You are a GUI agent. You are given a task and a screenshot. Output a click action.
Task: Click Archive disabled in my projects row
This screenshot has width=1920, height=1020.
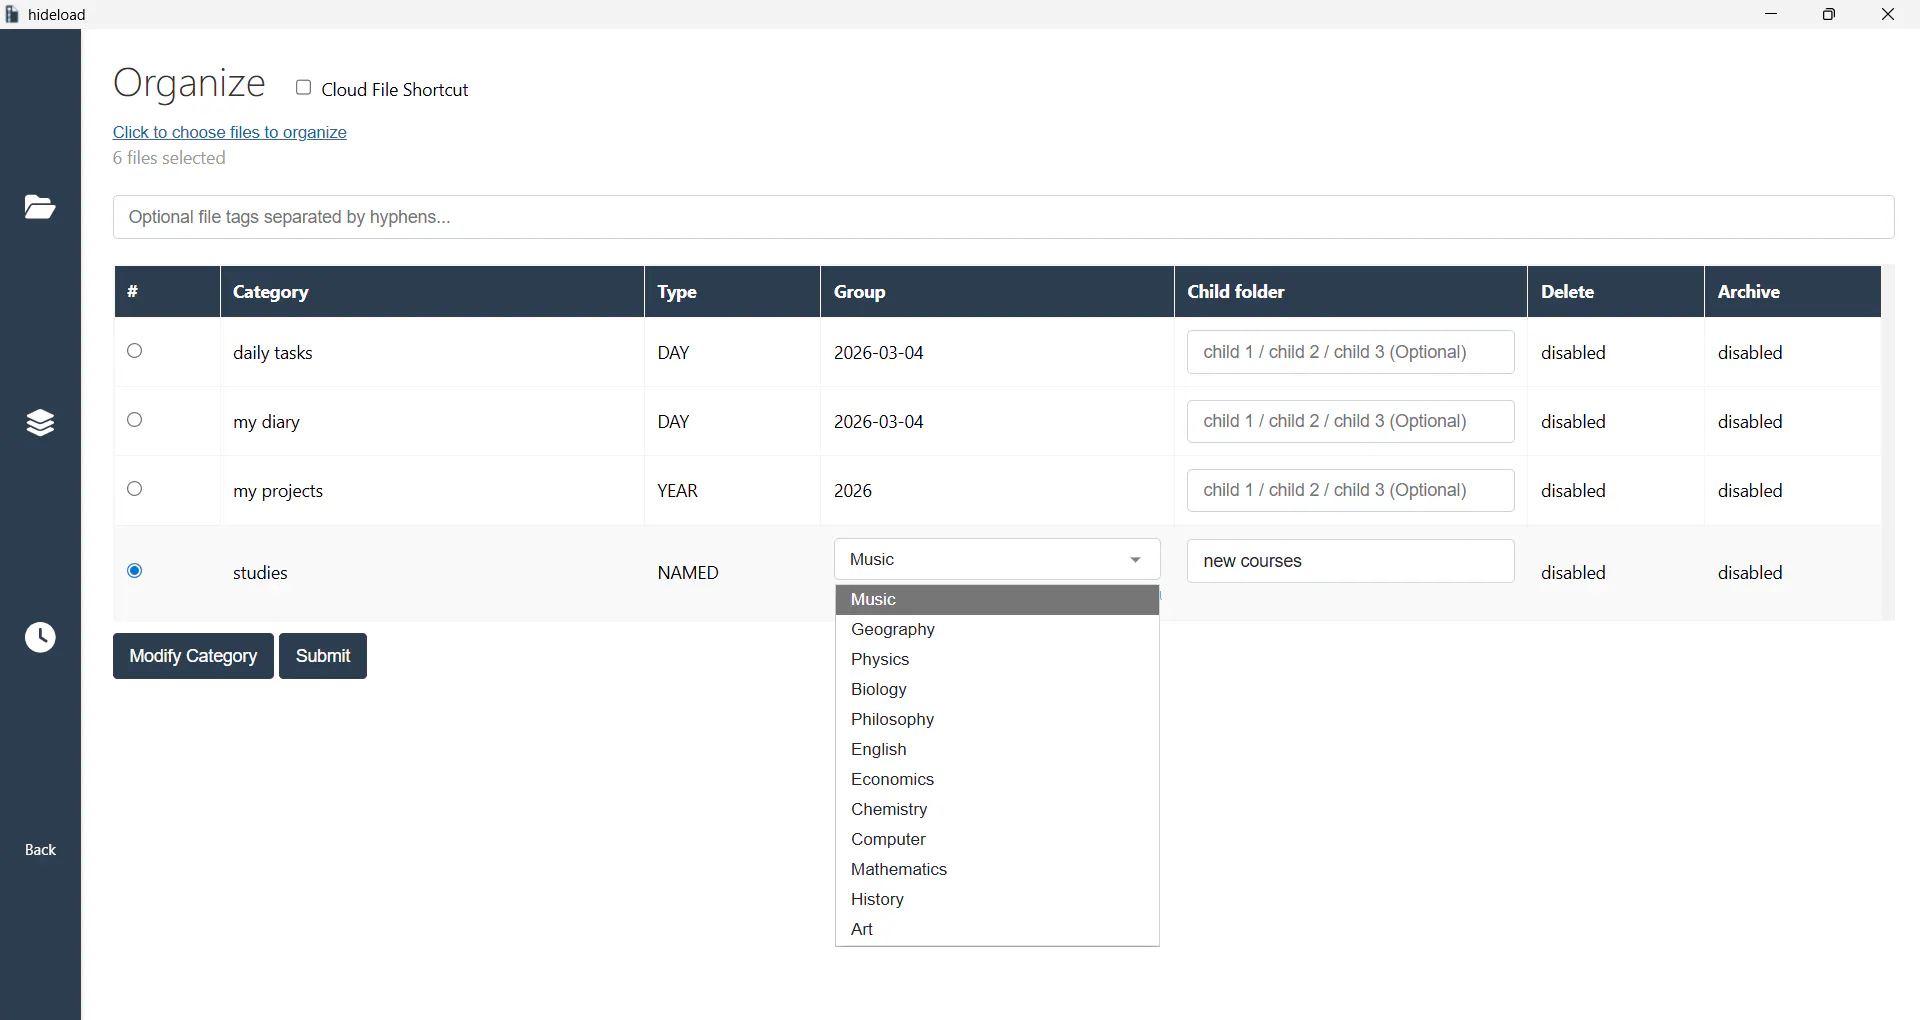click(x=1751, y=491)
